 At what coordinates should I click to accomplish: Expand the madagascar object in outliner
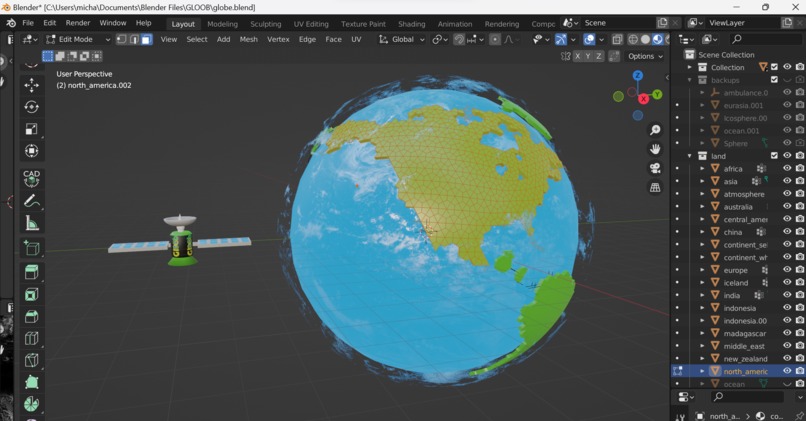pos(702,333)
